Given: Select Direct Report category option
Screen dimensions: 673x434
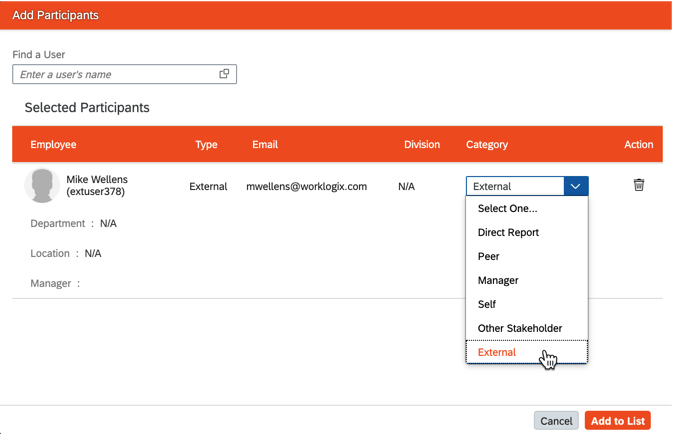Looking at the screenshot, I should (x=508, y=232).
